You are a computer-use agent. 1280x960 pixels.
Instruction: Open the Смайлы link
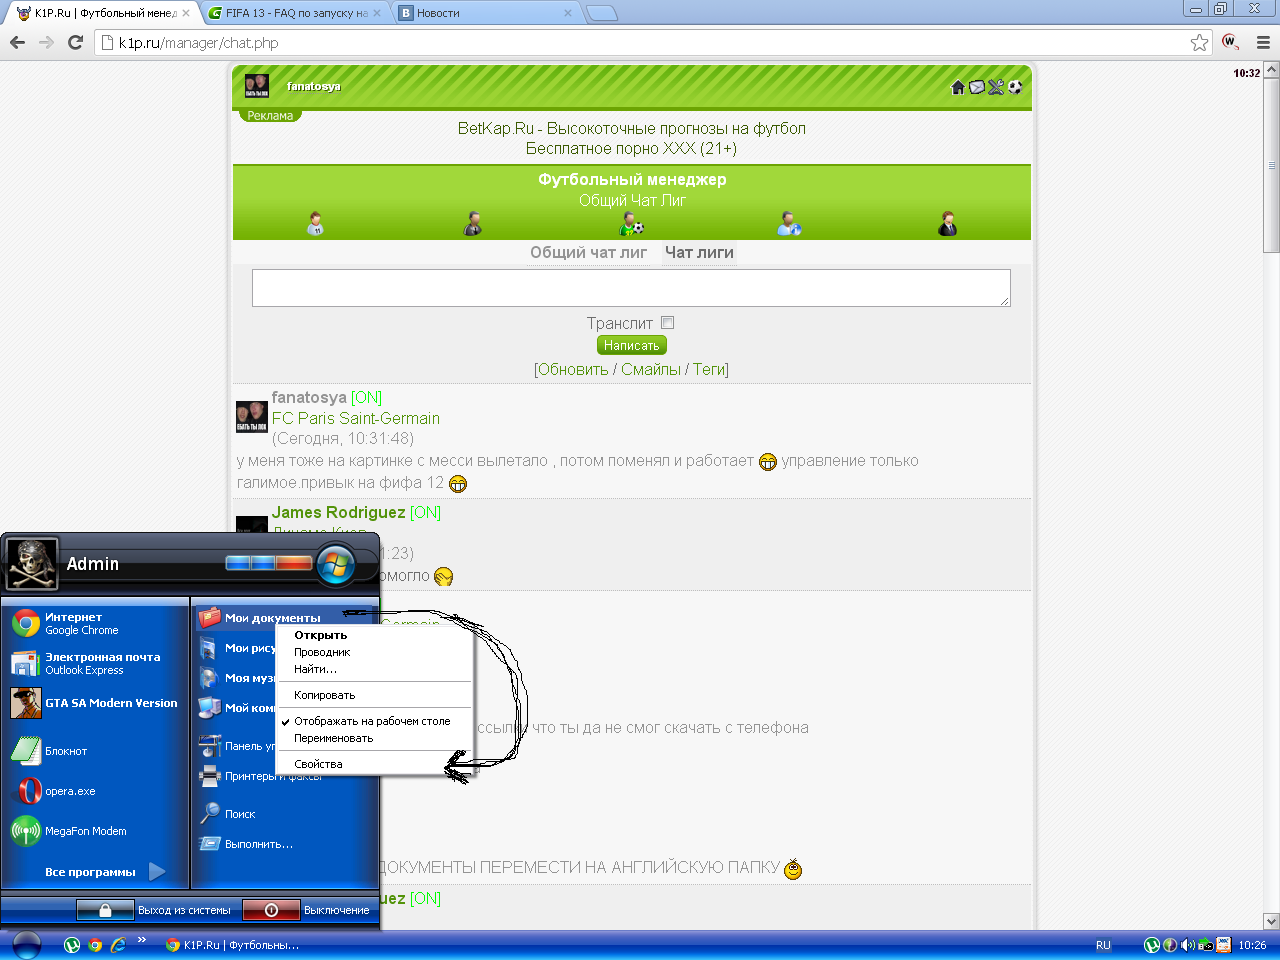pos(650,369)
